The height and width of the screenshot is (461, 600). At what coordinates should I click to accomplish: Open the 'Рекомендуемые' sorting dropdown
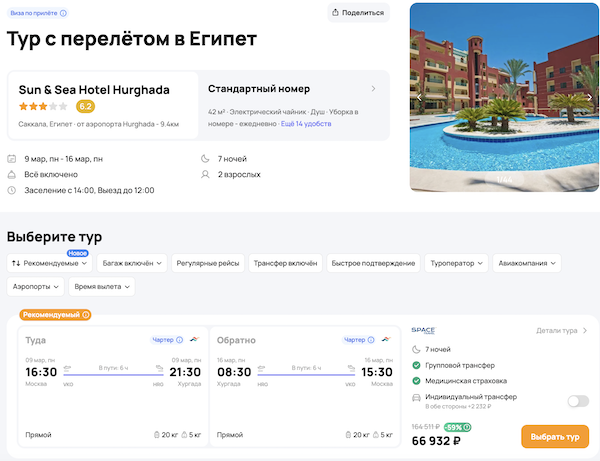50,263
